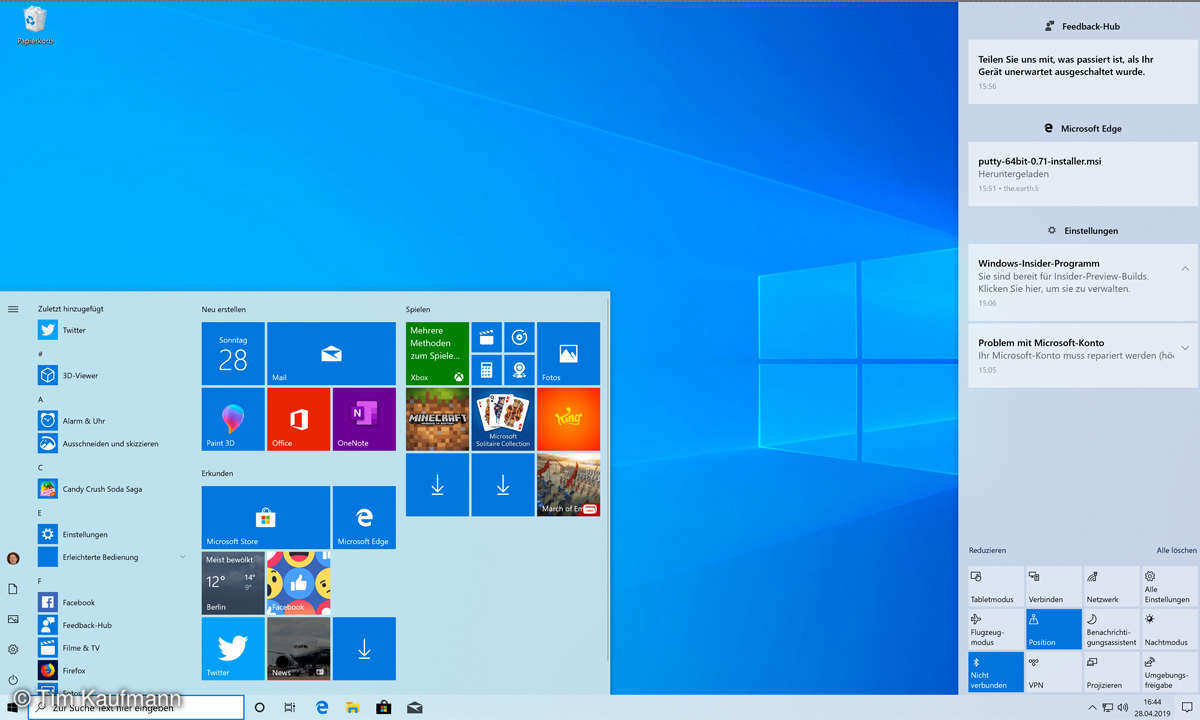Open the Twitter bird tile
The width and height of the screenshot is (1200, 720).
233,648
